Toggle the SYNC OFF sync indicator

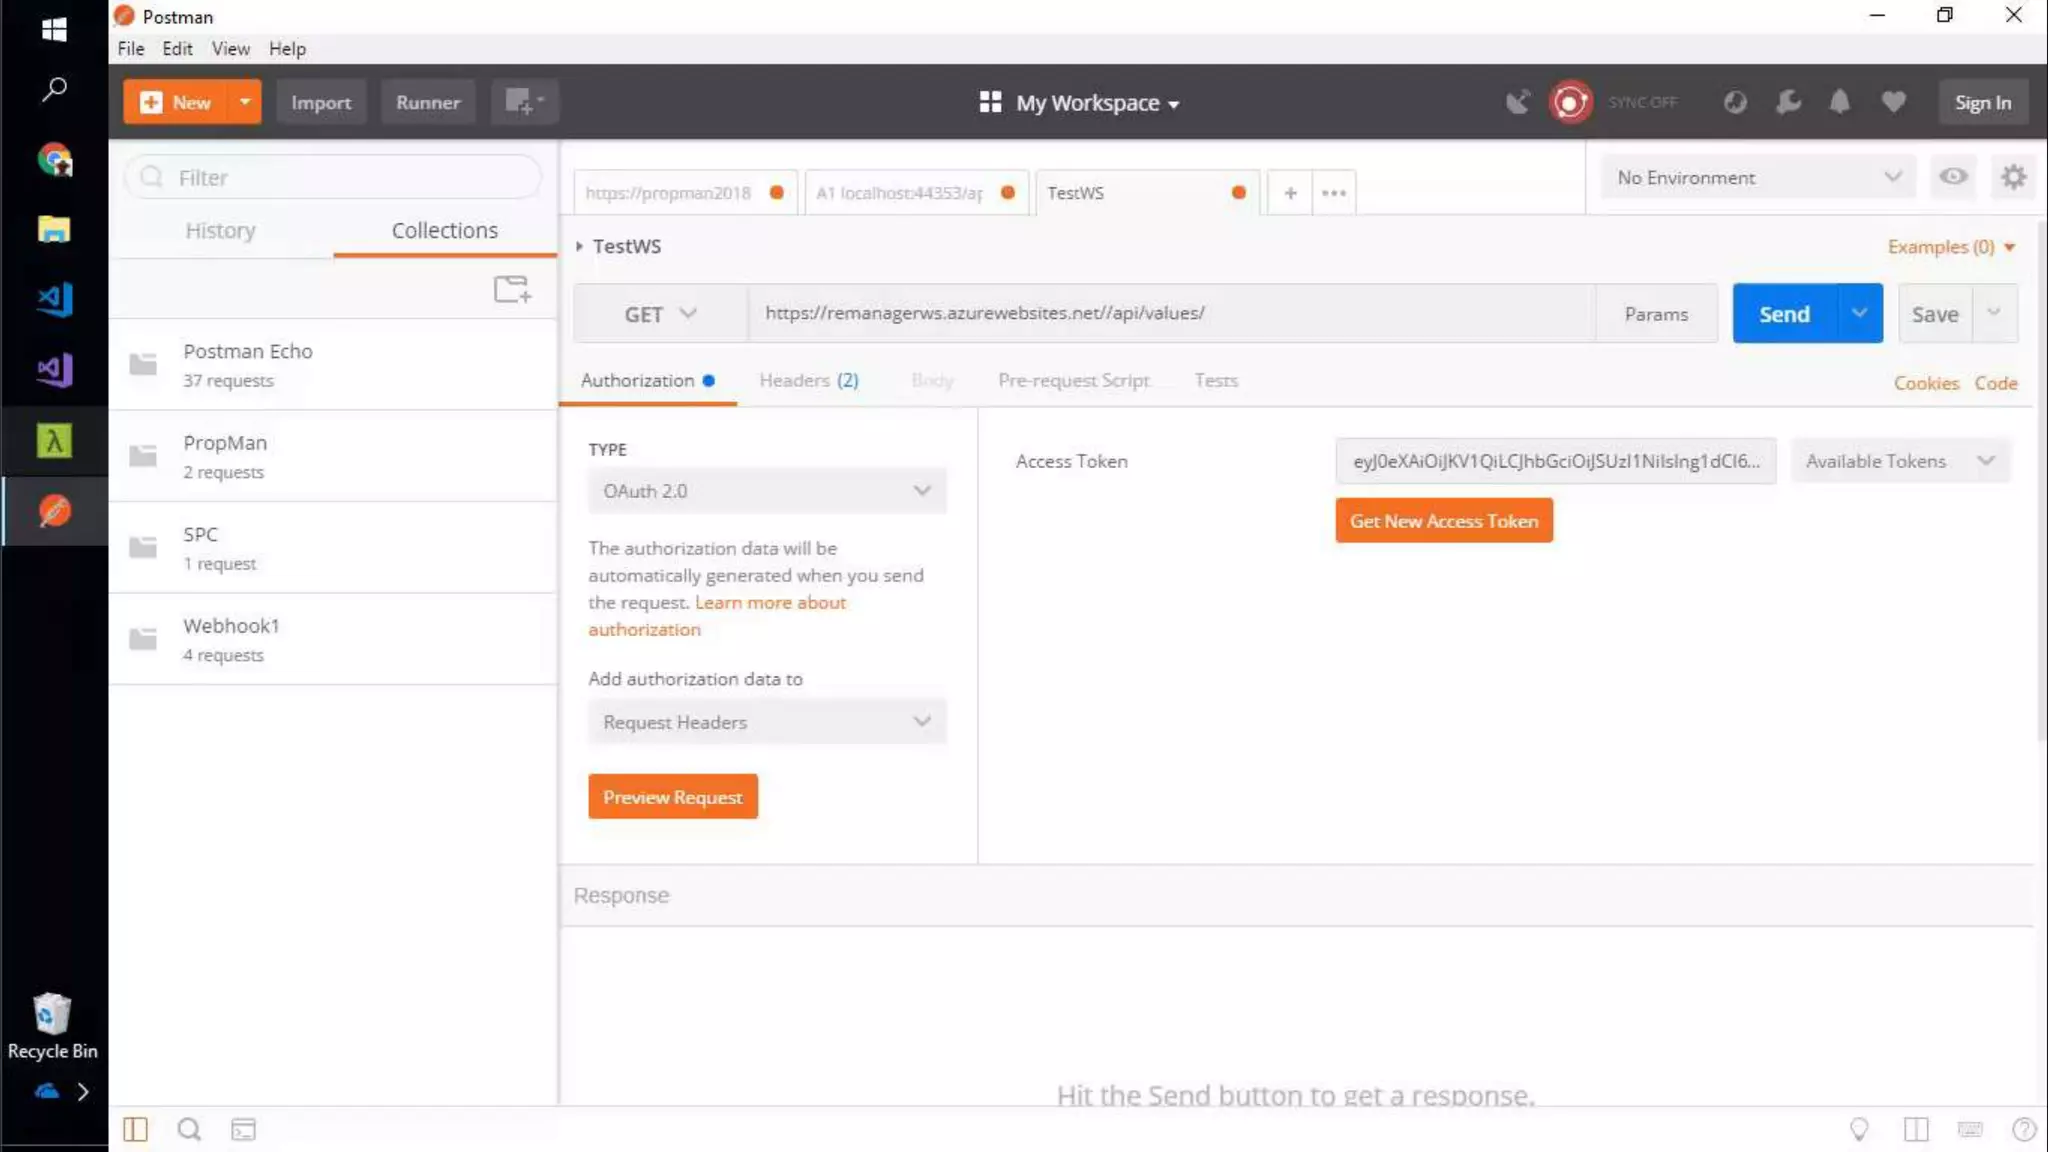1571,102
